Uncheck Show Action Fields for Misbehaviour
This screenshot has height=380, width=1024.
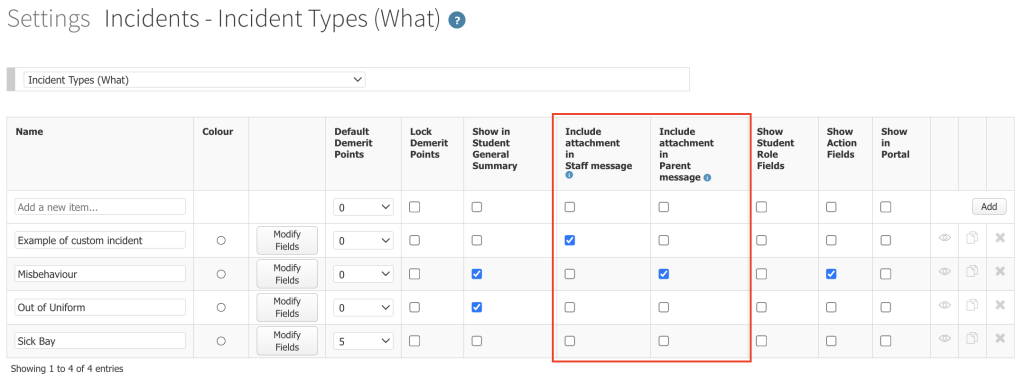[831, 274]
